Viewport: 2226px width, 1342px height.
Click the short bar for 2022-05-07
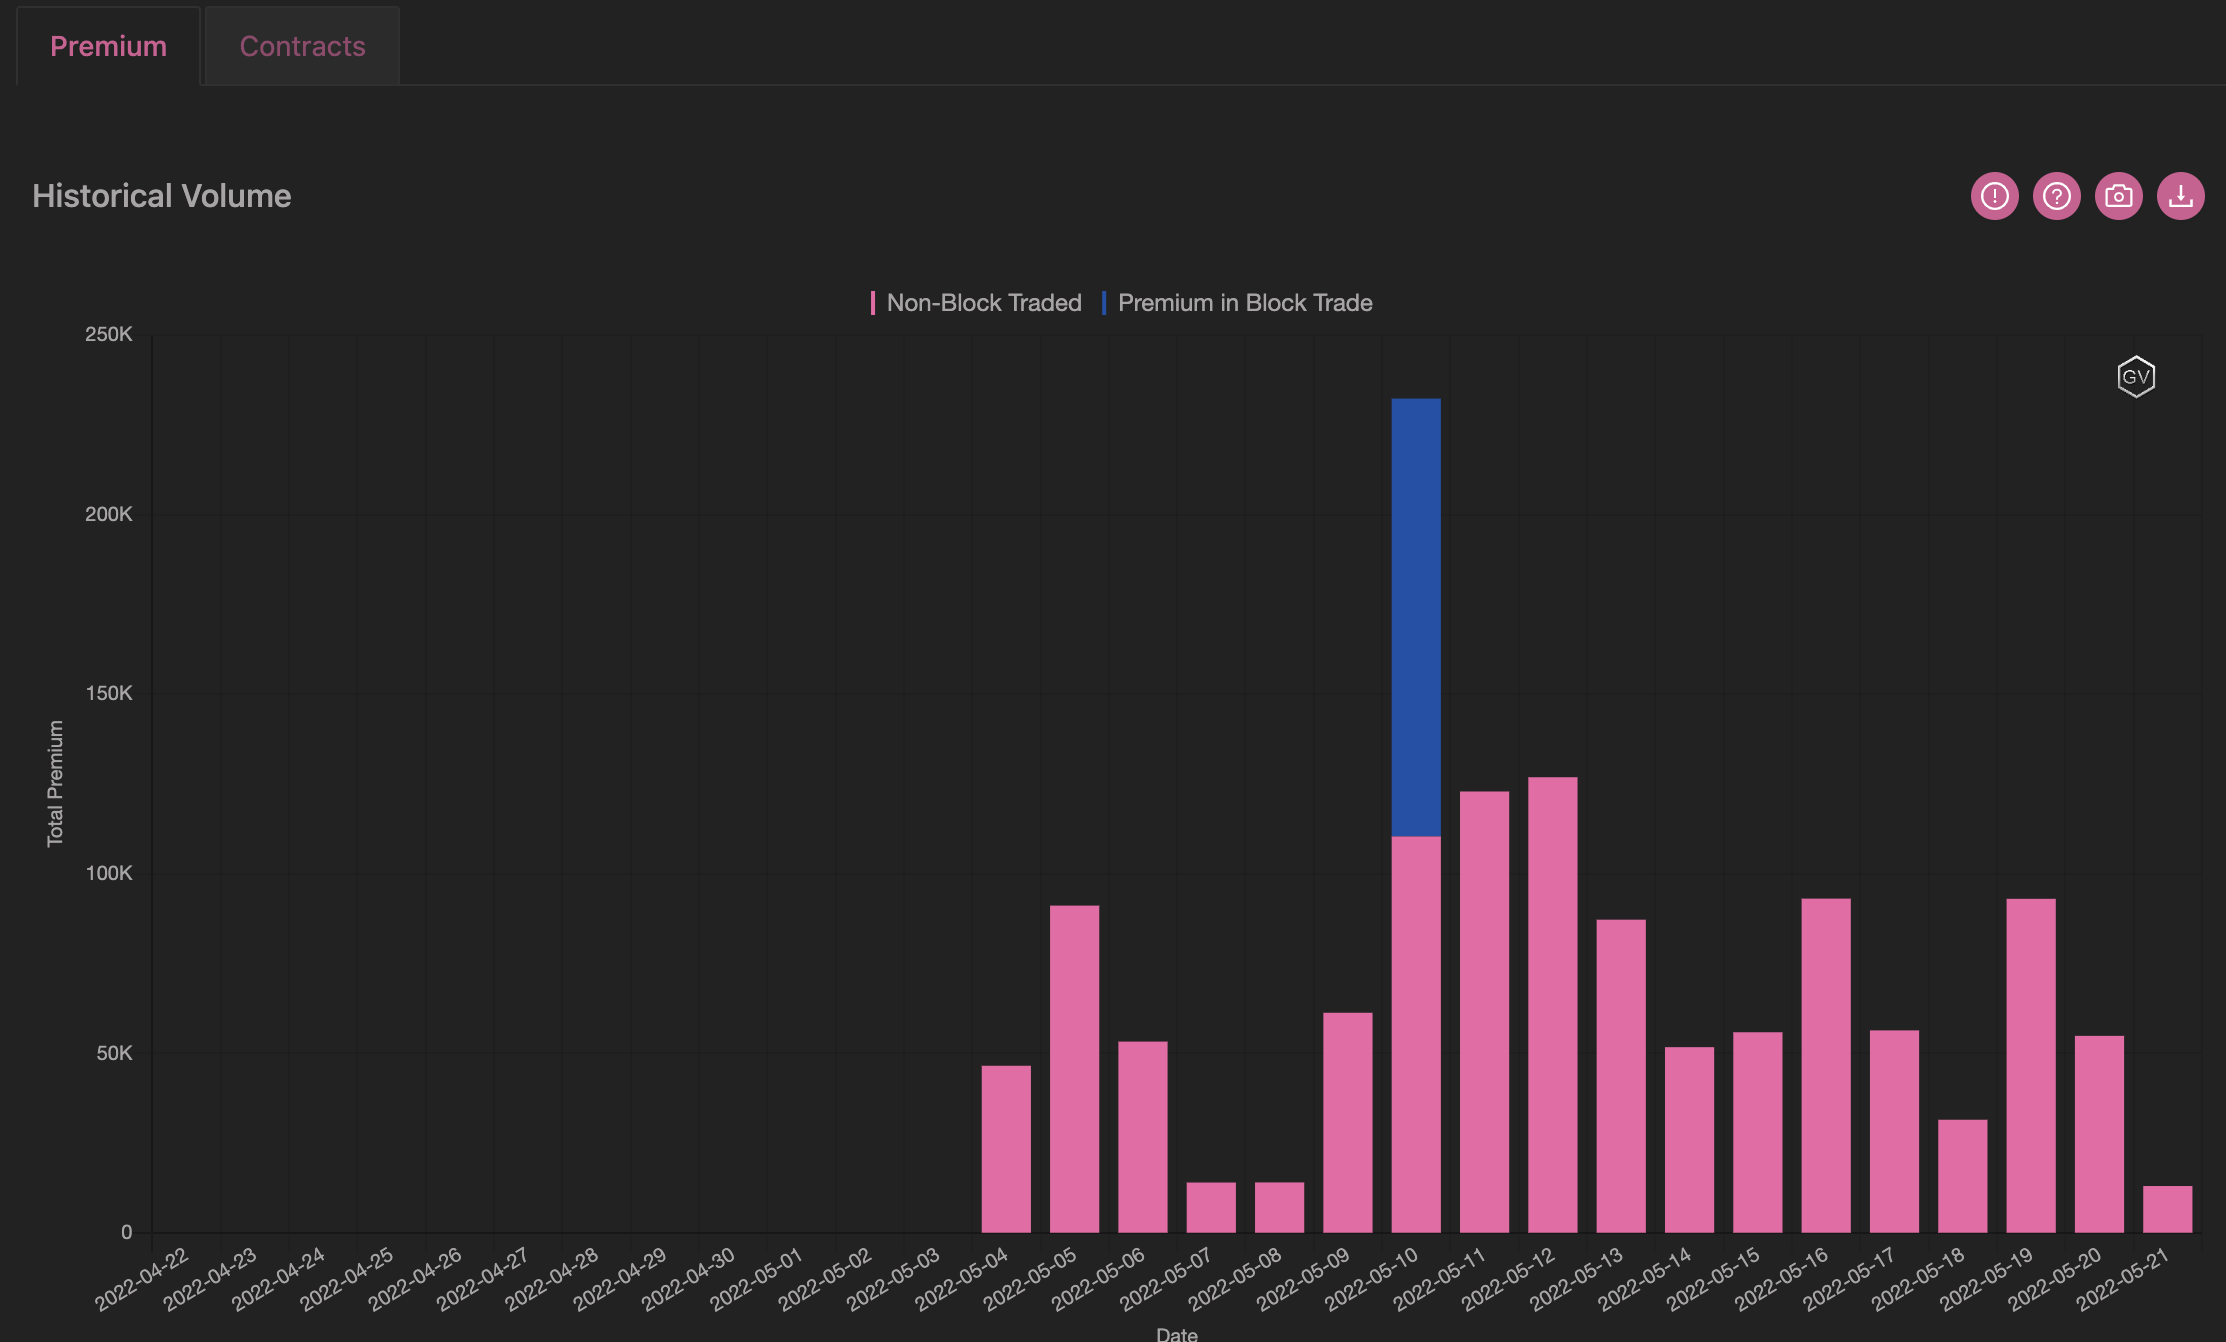point(1211,1207)
